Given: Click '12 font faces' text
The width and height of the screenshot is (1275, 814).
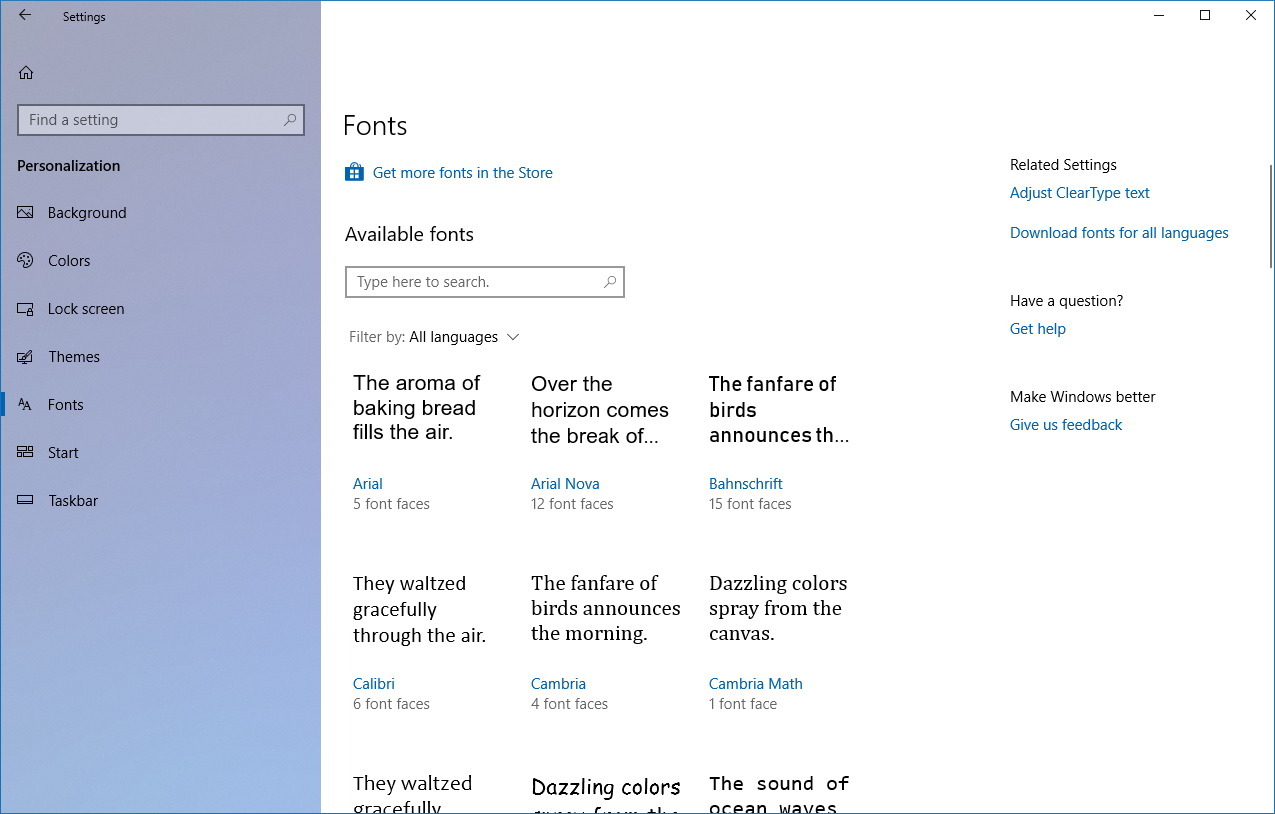Looking at the screenshot, I should 572,504.
